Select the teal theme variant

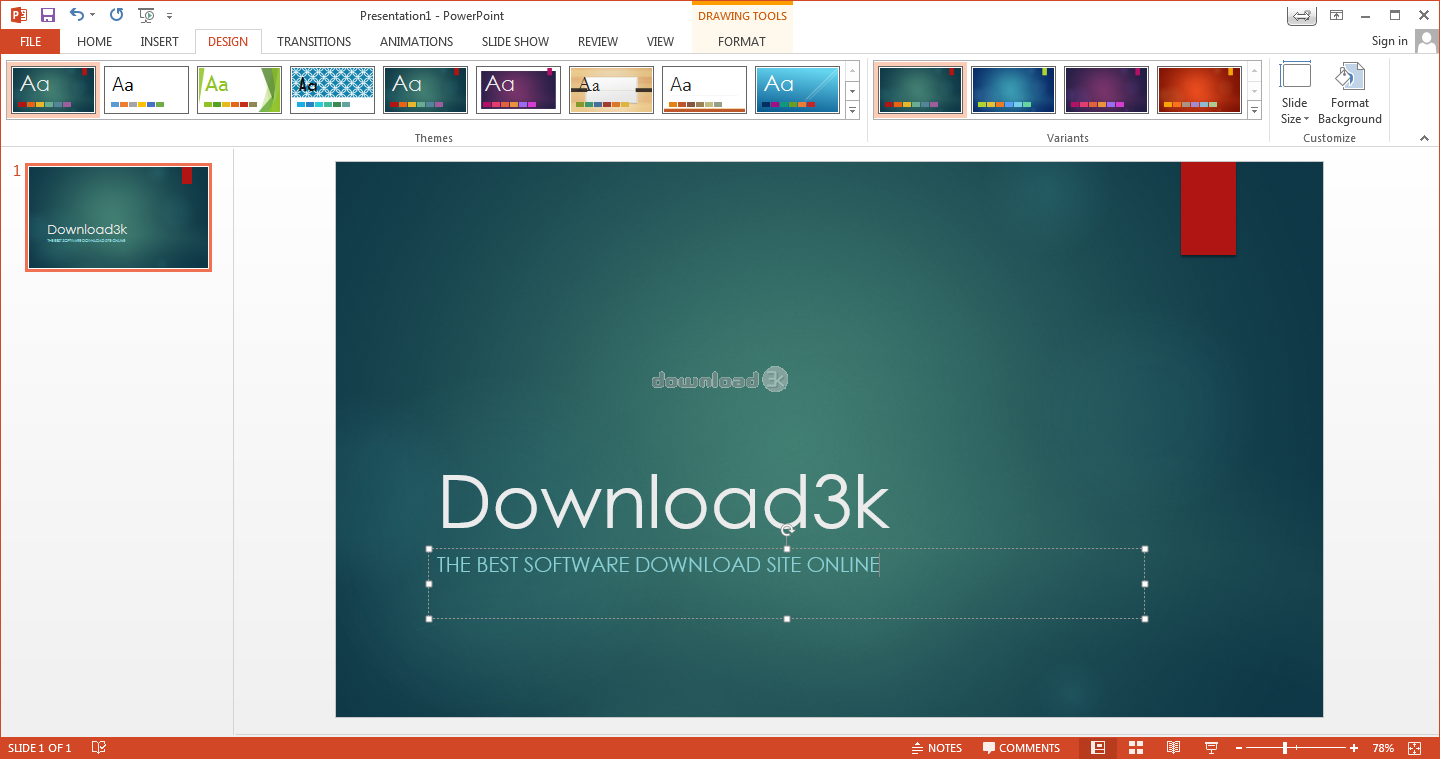click(x=920, y=90)
